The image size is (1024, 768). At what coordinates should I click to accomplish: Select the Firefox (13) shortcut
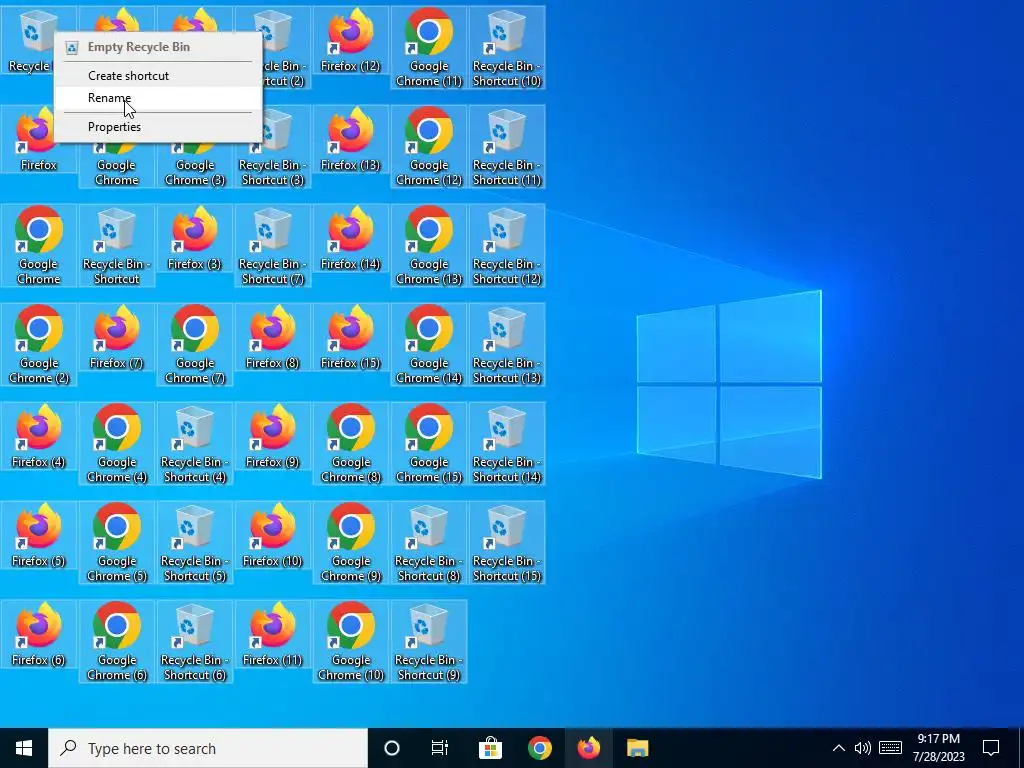point(351,140)
